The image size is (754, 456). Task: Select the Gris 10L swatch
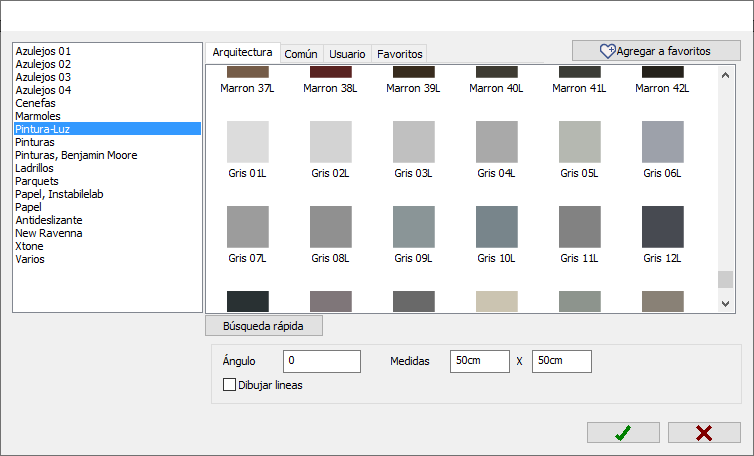pyautogui.click(x=497, y=227)
